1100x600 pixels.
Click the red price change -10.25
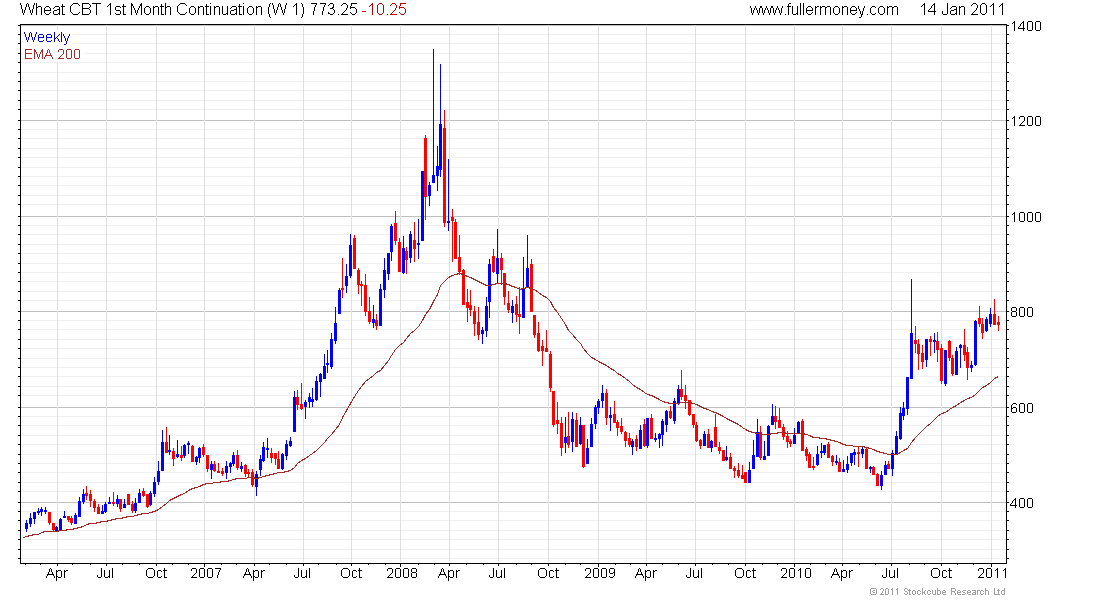point(384,9)
